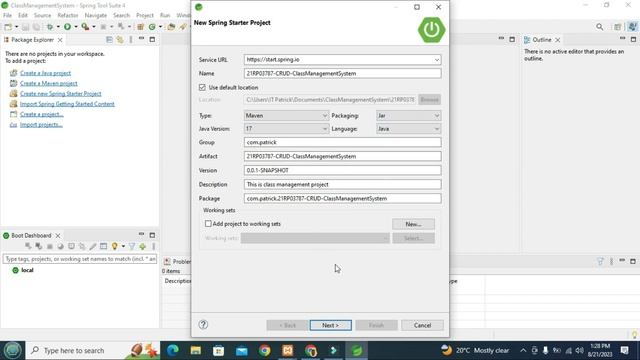The height and width of the screenshot is (360, 640).
Task: Check Add project to working sets
Action: point(208,224)
